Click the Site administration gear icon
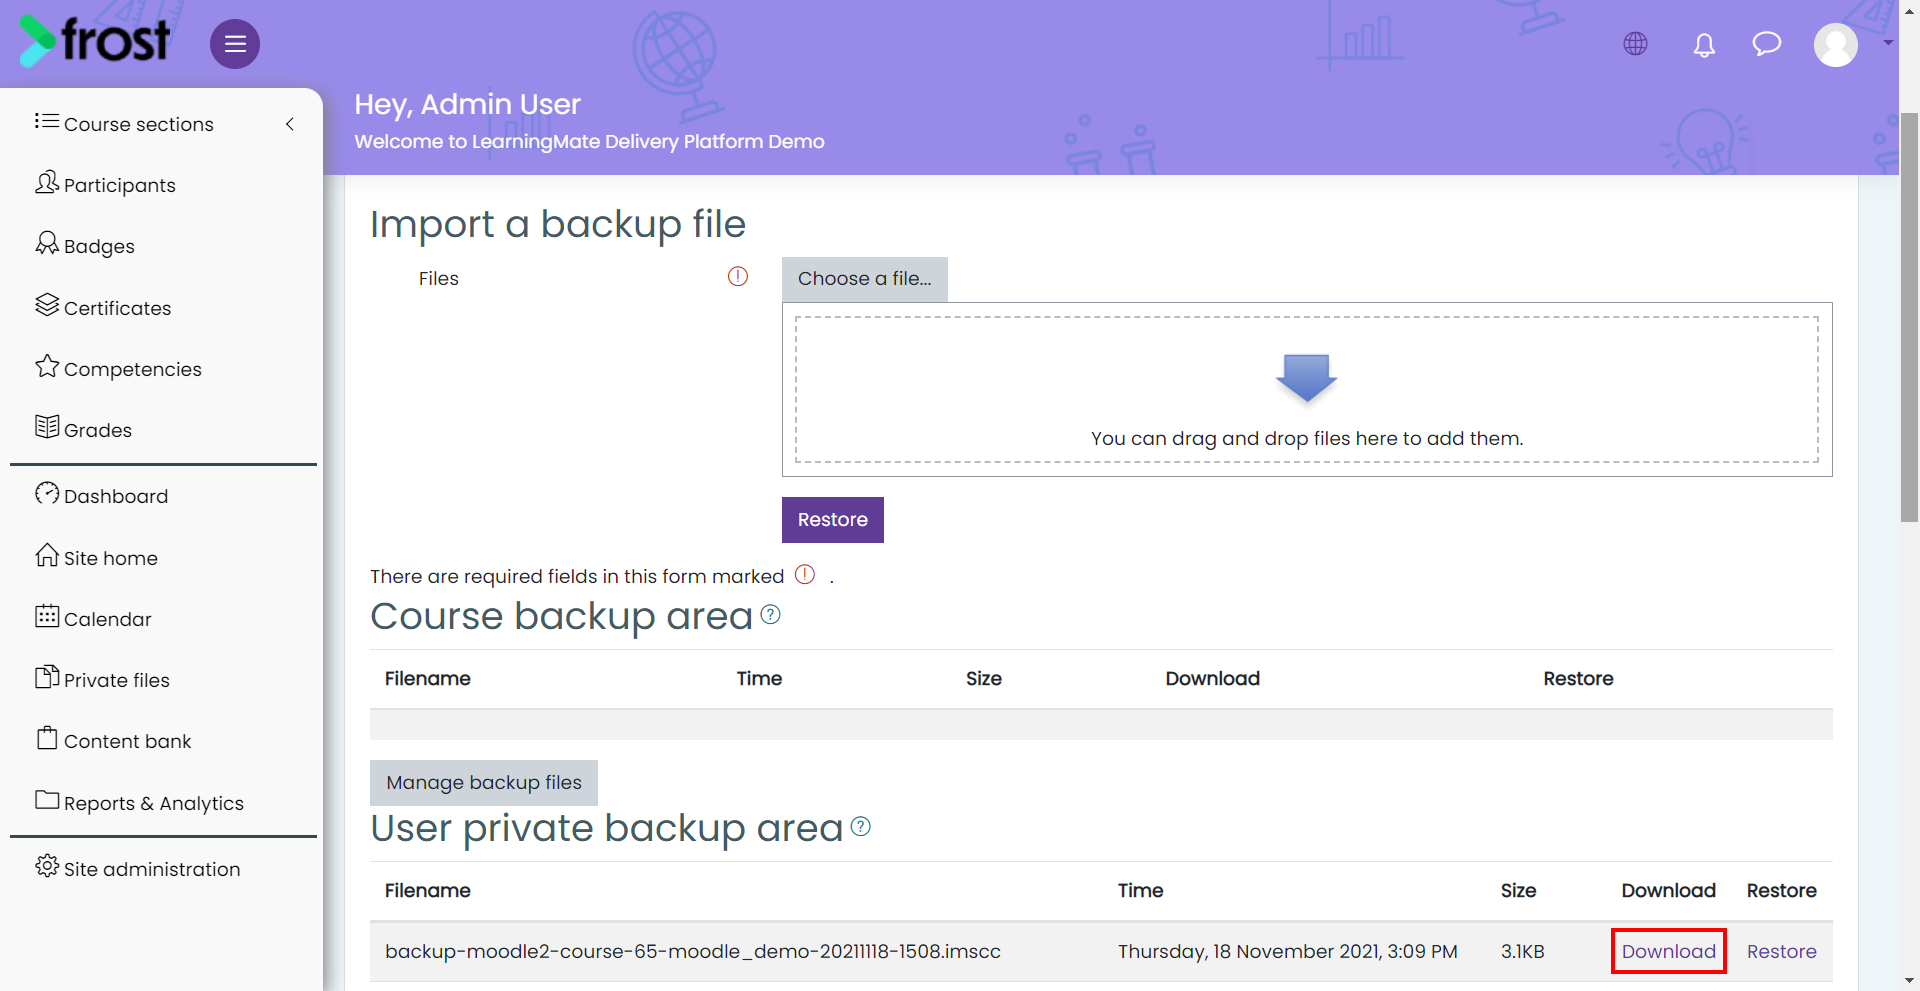This screenshot has height=991, width=1920. 47,866
